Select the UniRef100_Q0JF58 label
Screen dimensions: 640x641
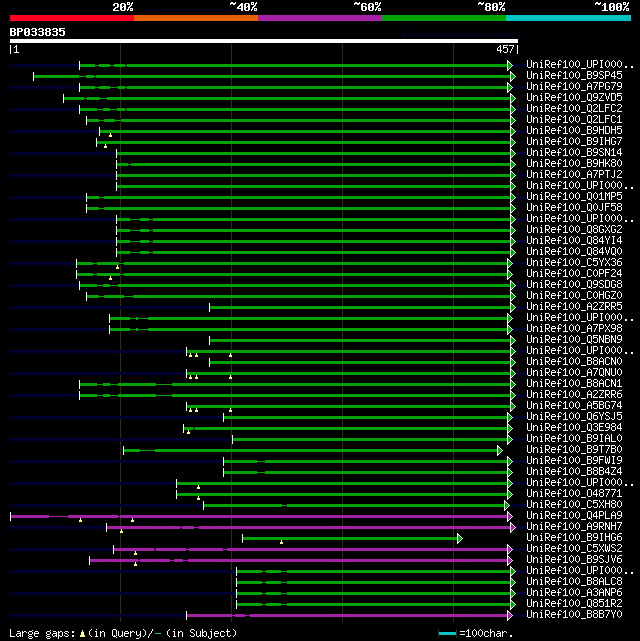point(574,208)
